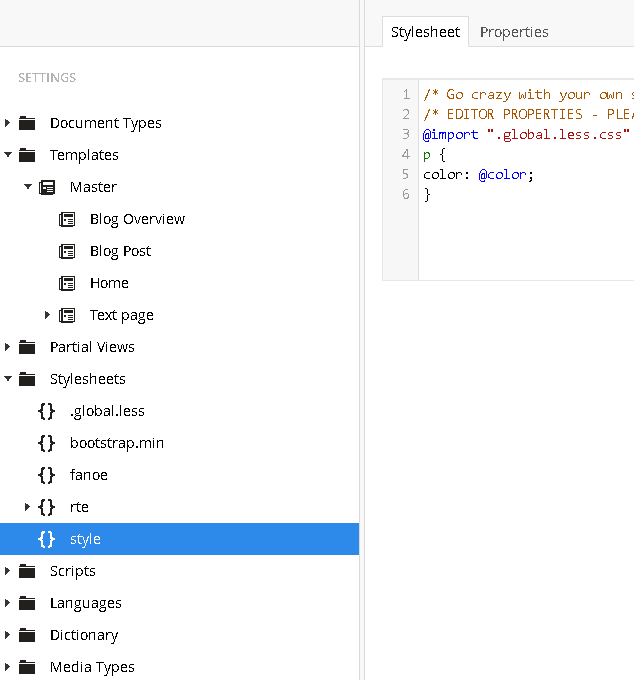The image size is (634, 680).
Task: Click the Master template icon
Action: tap(47, 187)
